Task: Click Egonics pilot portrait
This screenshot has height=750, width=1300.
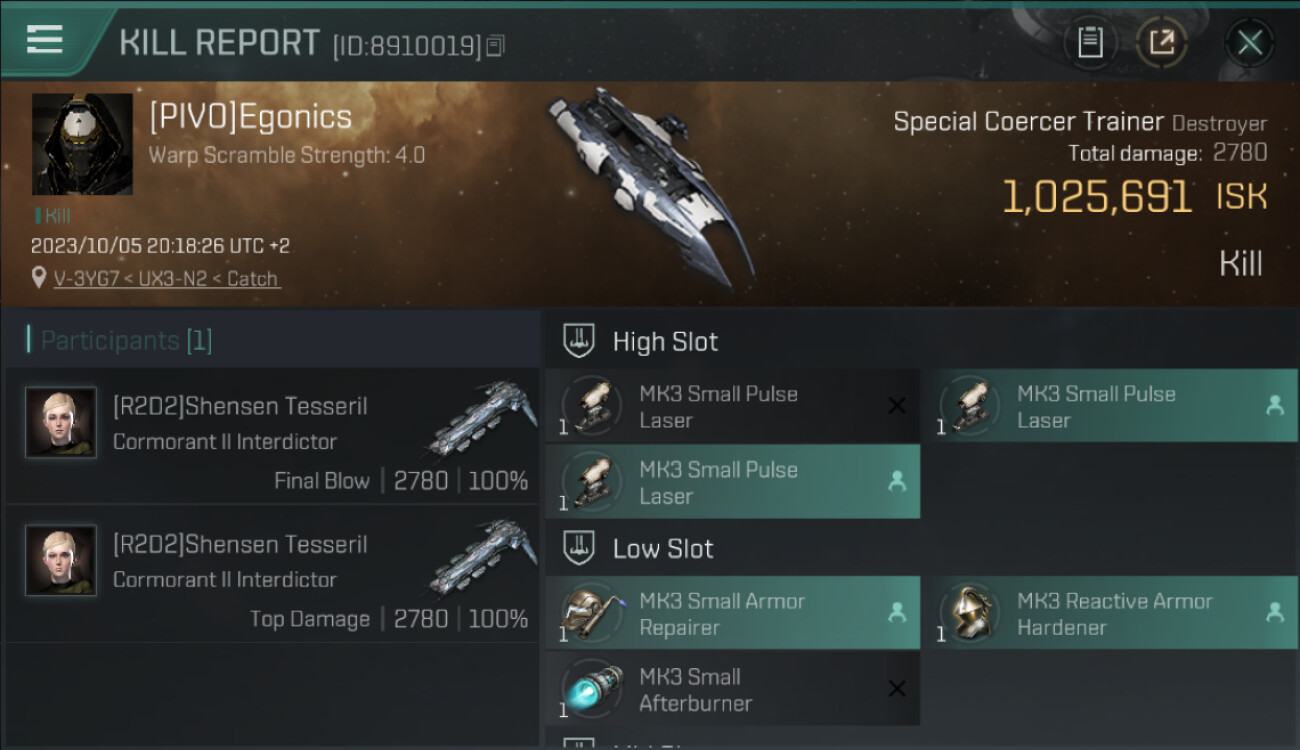Action: tap(82, 144)
